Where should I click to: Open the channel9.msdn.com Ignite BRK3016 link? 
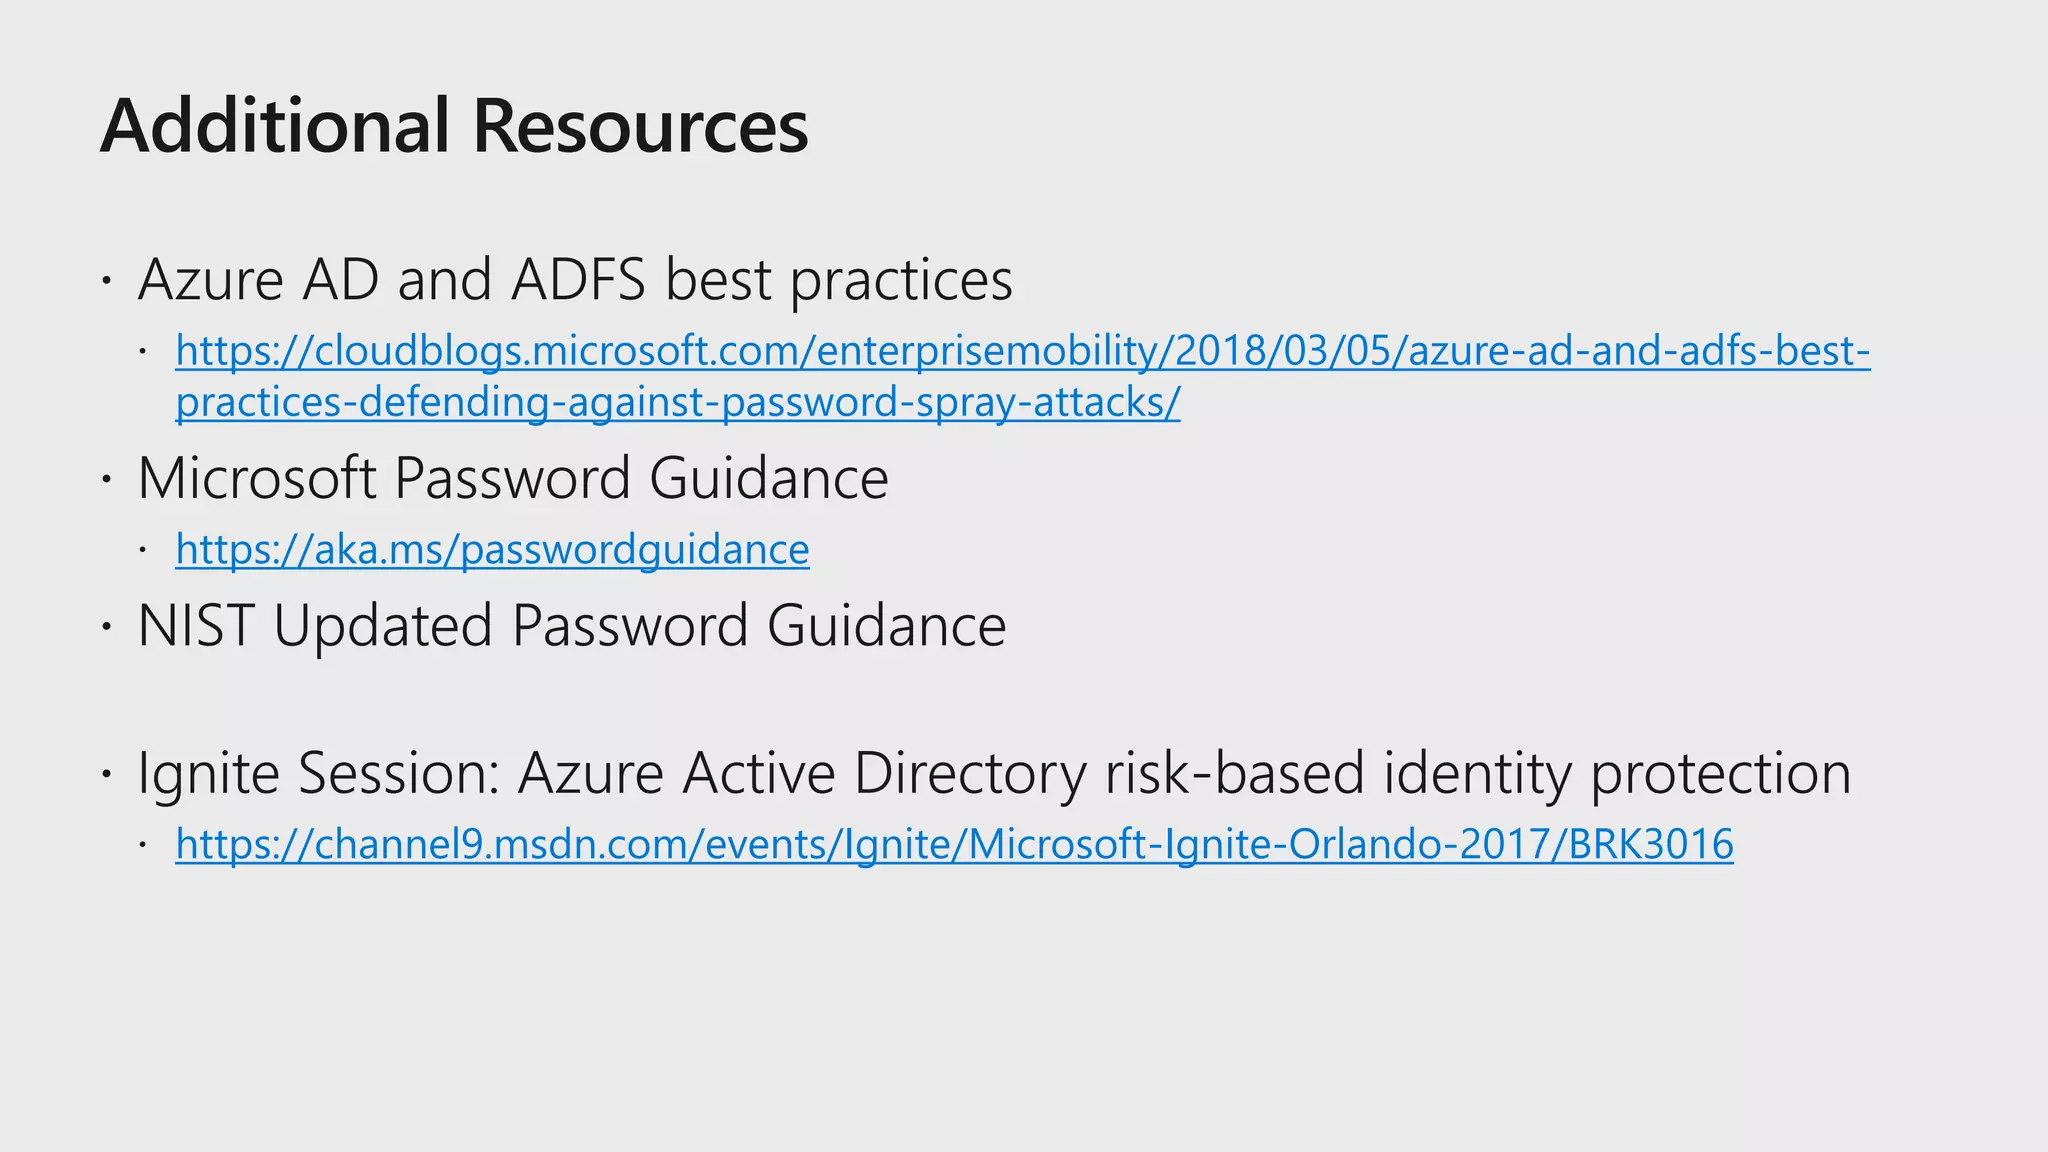coord(954,844)
